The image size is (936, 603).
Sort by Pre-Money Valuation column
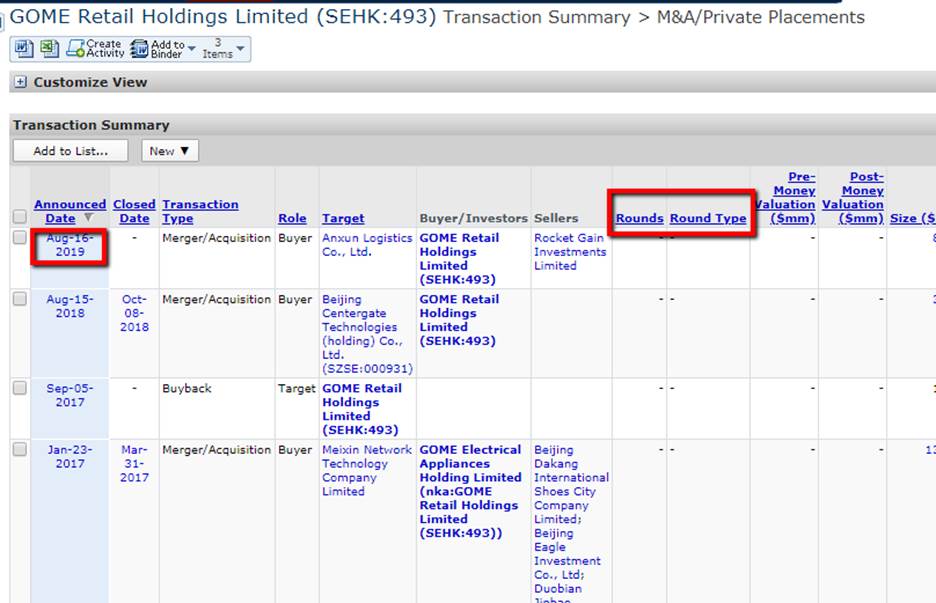coord(786,198)
